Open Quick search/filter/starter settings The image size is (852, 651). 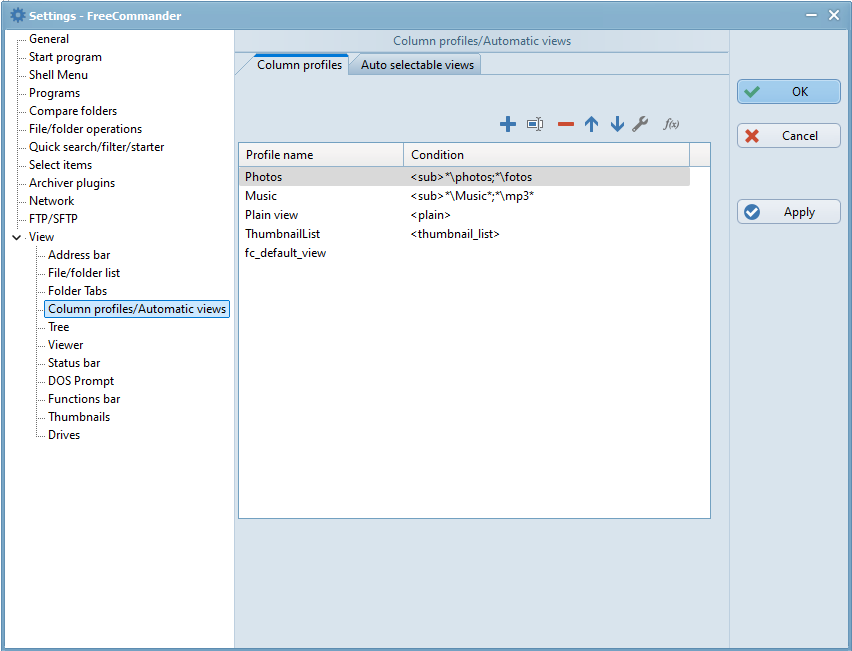[96, 147]
